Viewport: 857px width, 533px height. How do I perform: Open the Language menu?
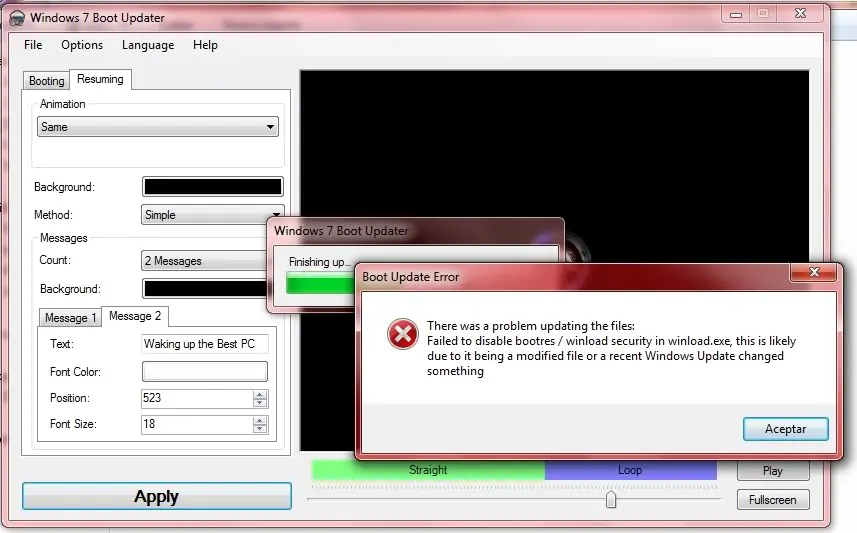point(148,45)
